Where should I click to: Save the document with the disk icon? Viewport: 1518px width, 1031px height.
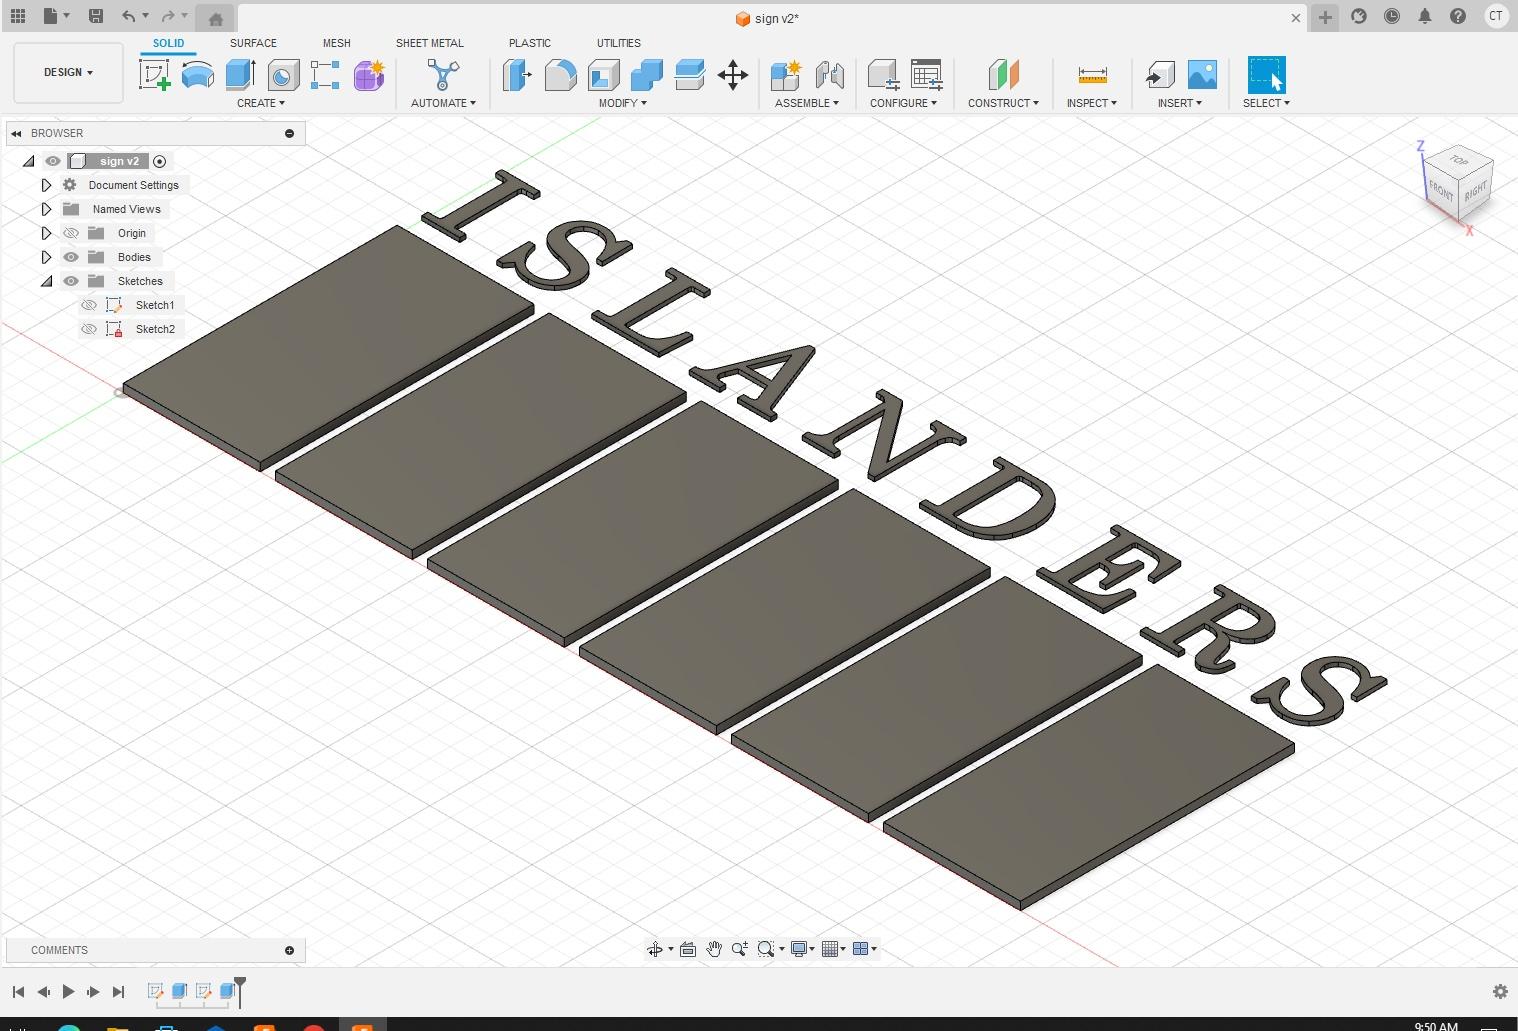point(96,16)
